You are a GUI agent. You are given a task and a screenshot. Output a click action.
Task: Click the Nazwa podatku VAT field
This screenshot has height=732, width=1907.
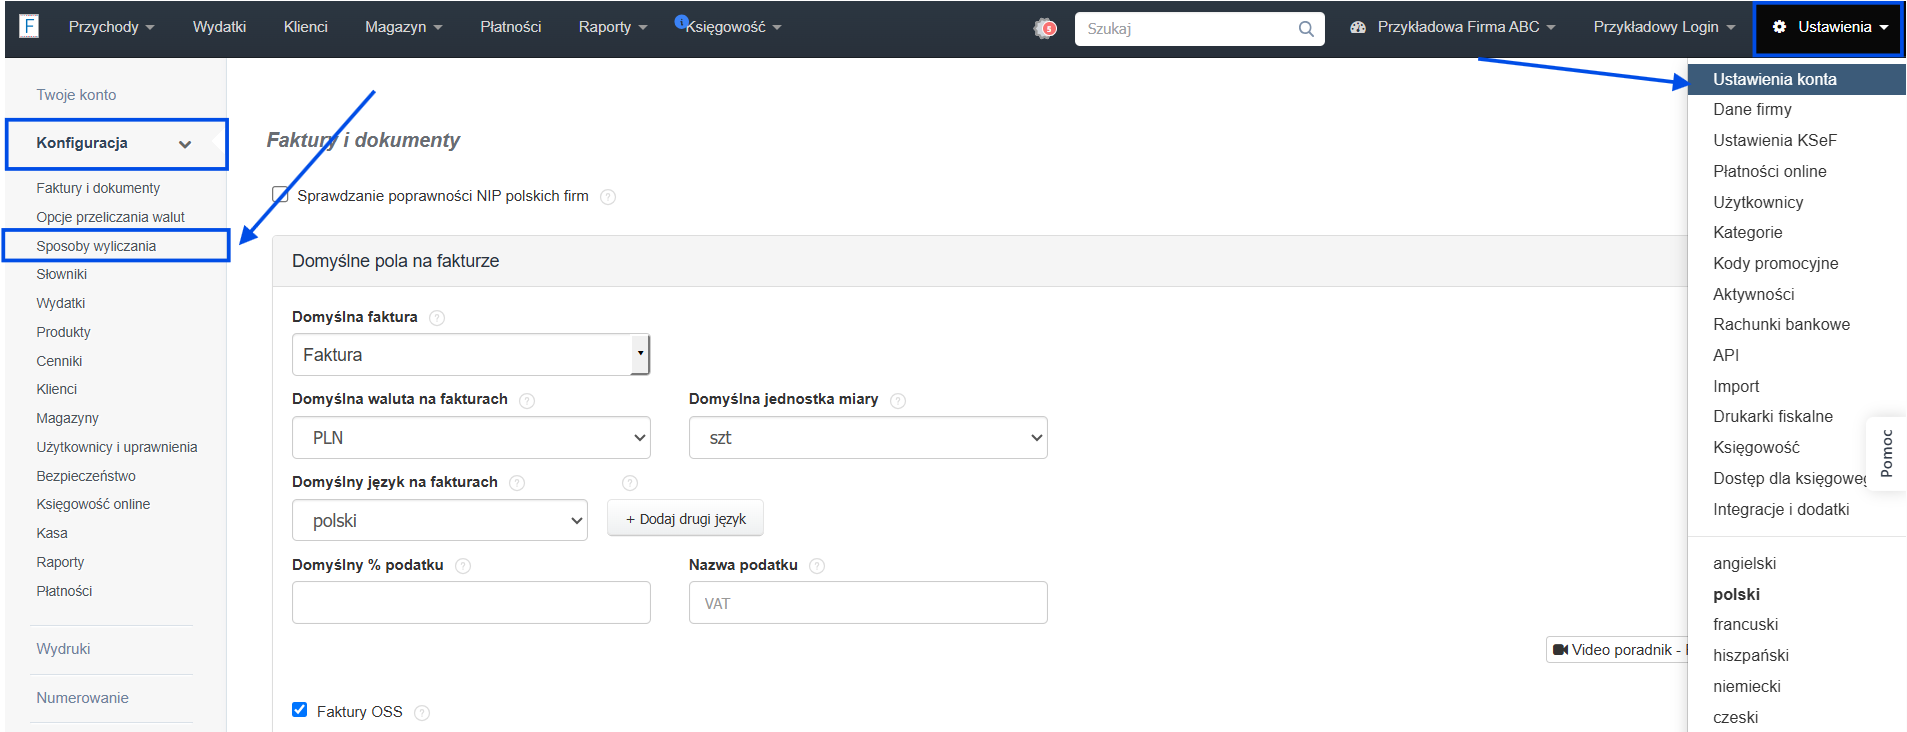click(x=868, y=603)
